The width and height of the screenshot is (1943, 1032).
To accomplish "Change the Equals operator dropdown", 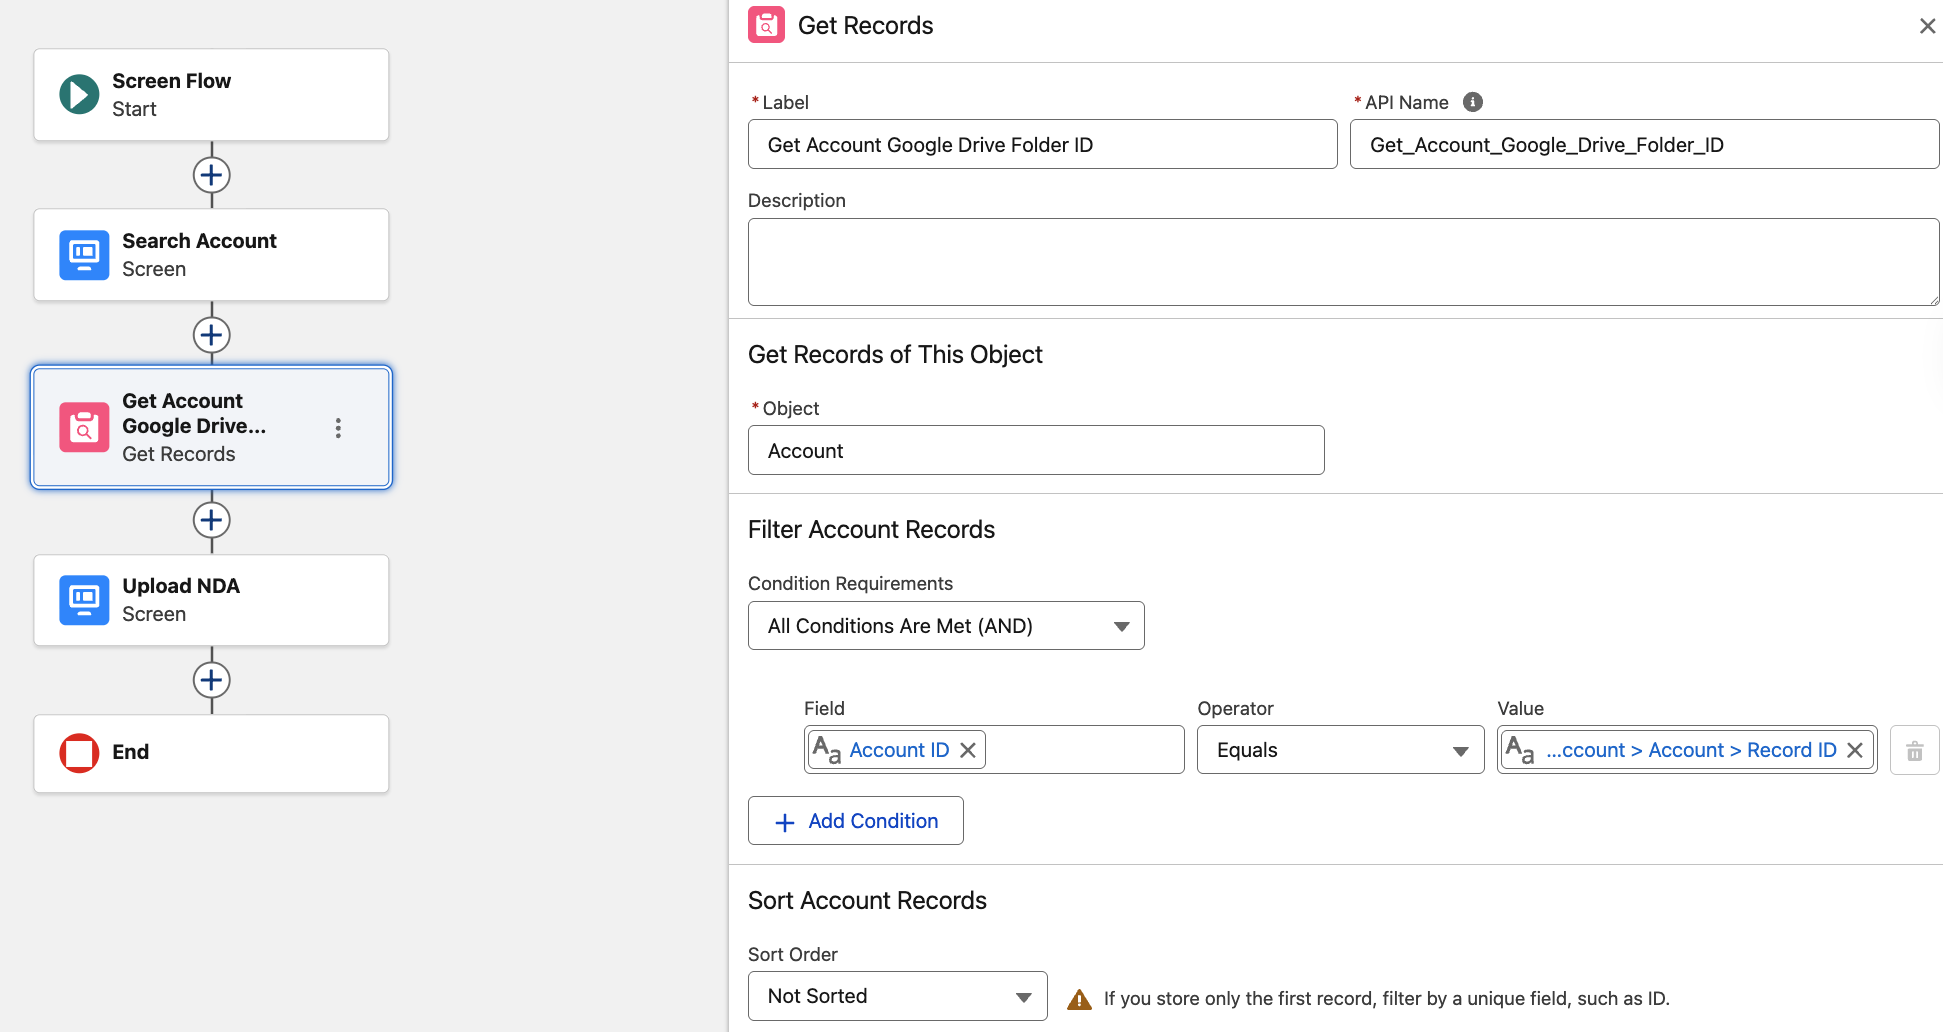I will (1339, 749).
